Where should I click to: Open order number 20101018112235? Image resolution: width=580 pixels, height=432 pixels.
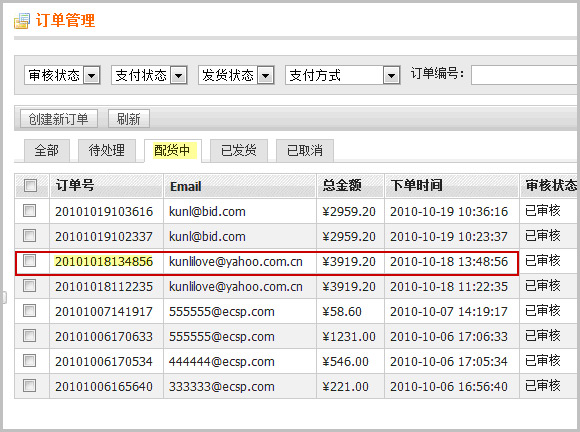104,287
